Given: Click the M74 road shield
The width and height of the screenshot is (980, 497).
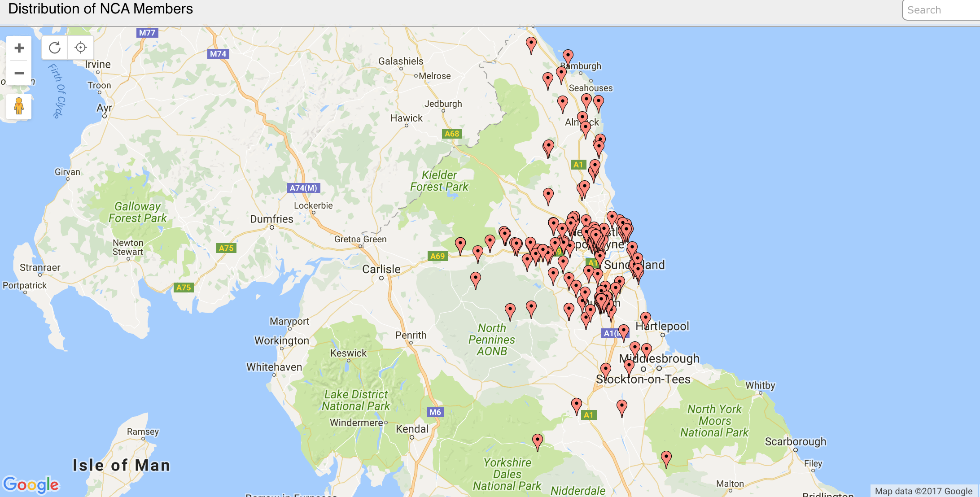Looking at the screenshot, I should click(218, 54).
